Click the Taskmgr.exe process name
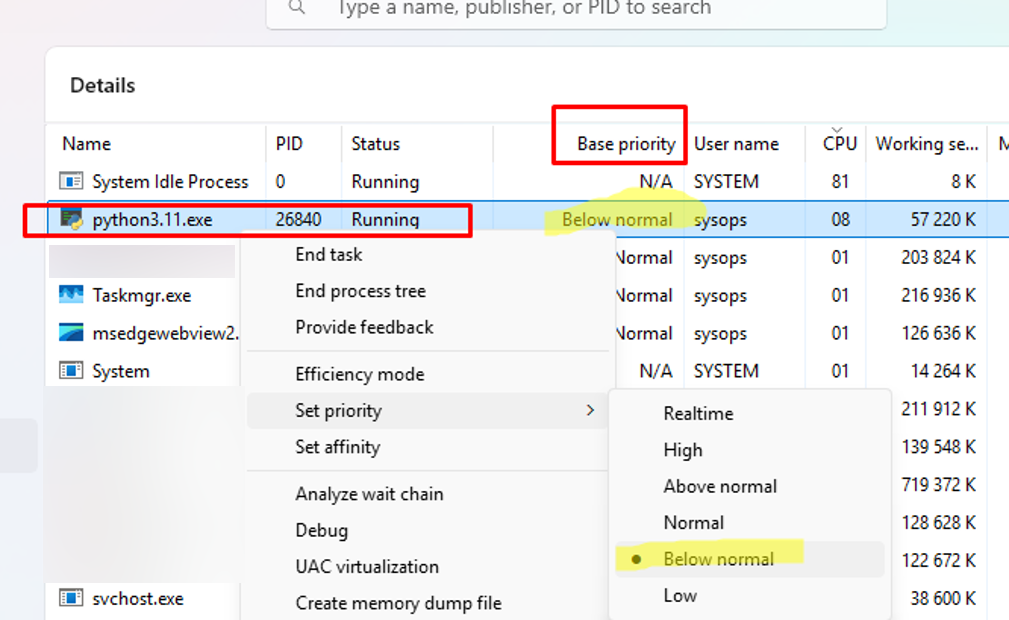Image resolution: width=1009 pixels, height=620 pixels. tap(142, 296)
